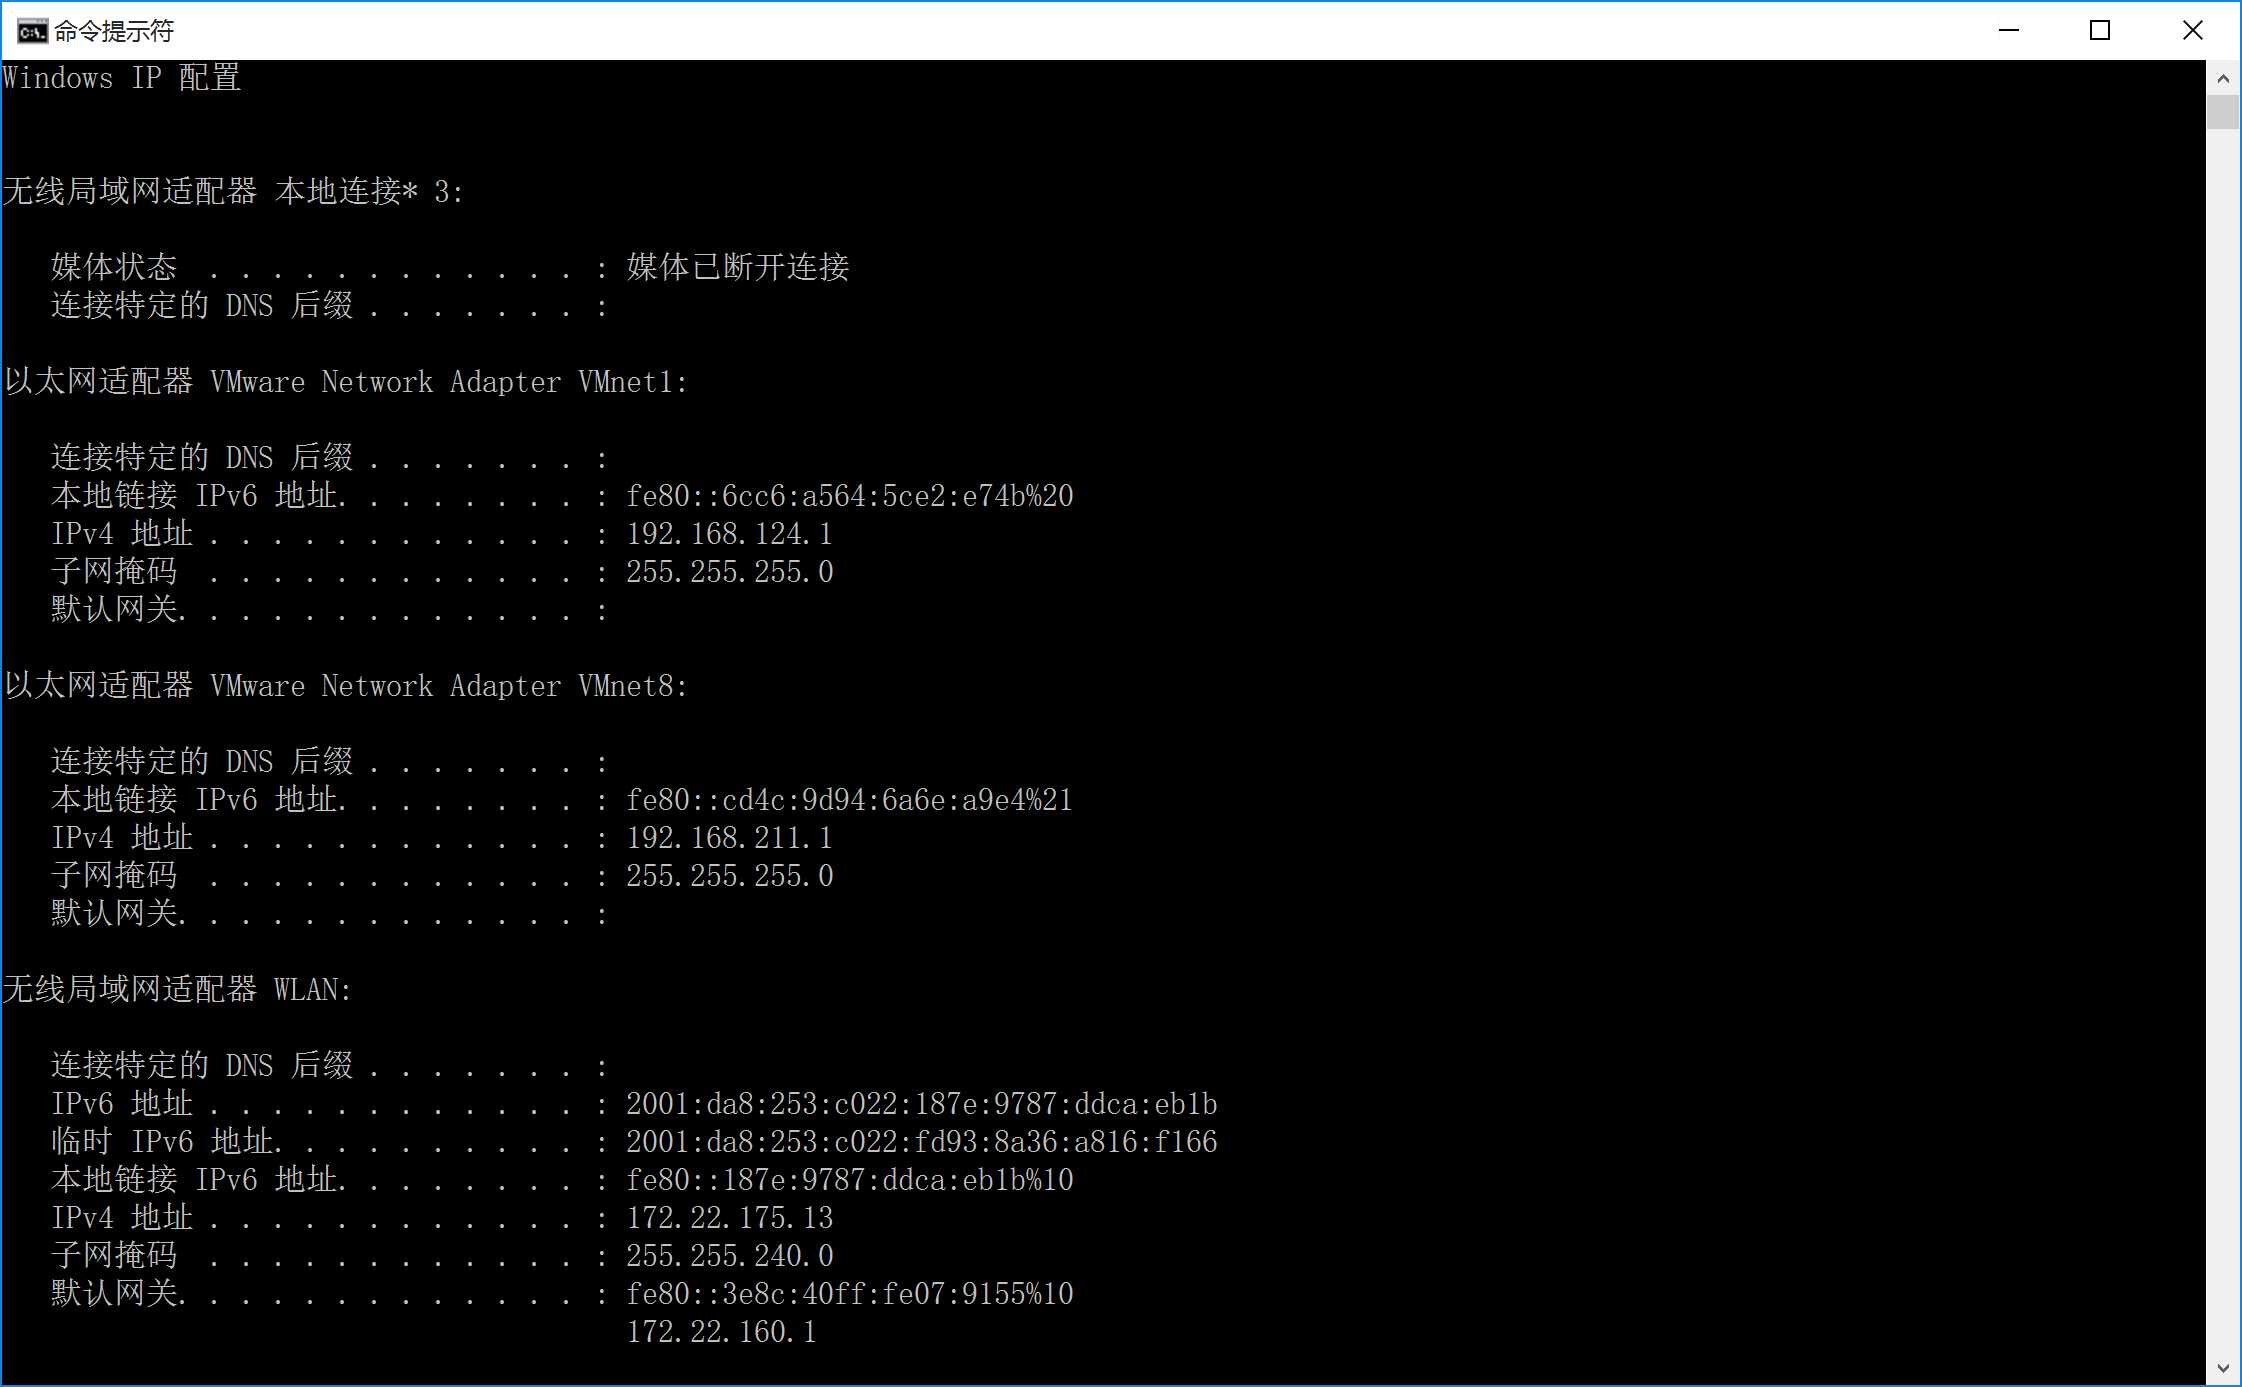Click the VMnet1 subnet mask 255.255.255.0
The image size is (2242, 1387).
coord(730,572)
